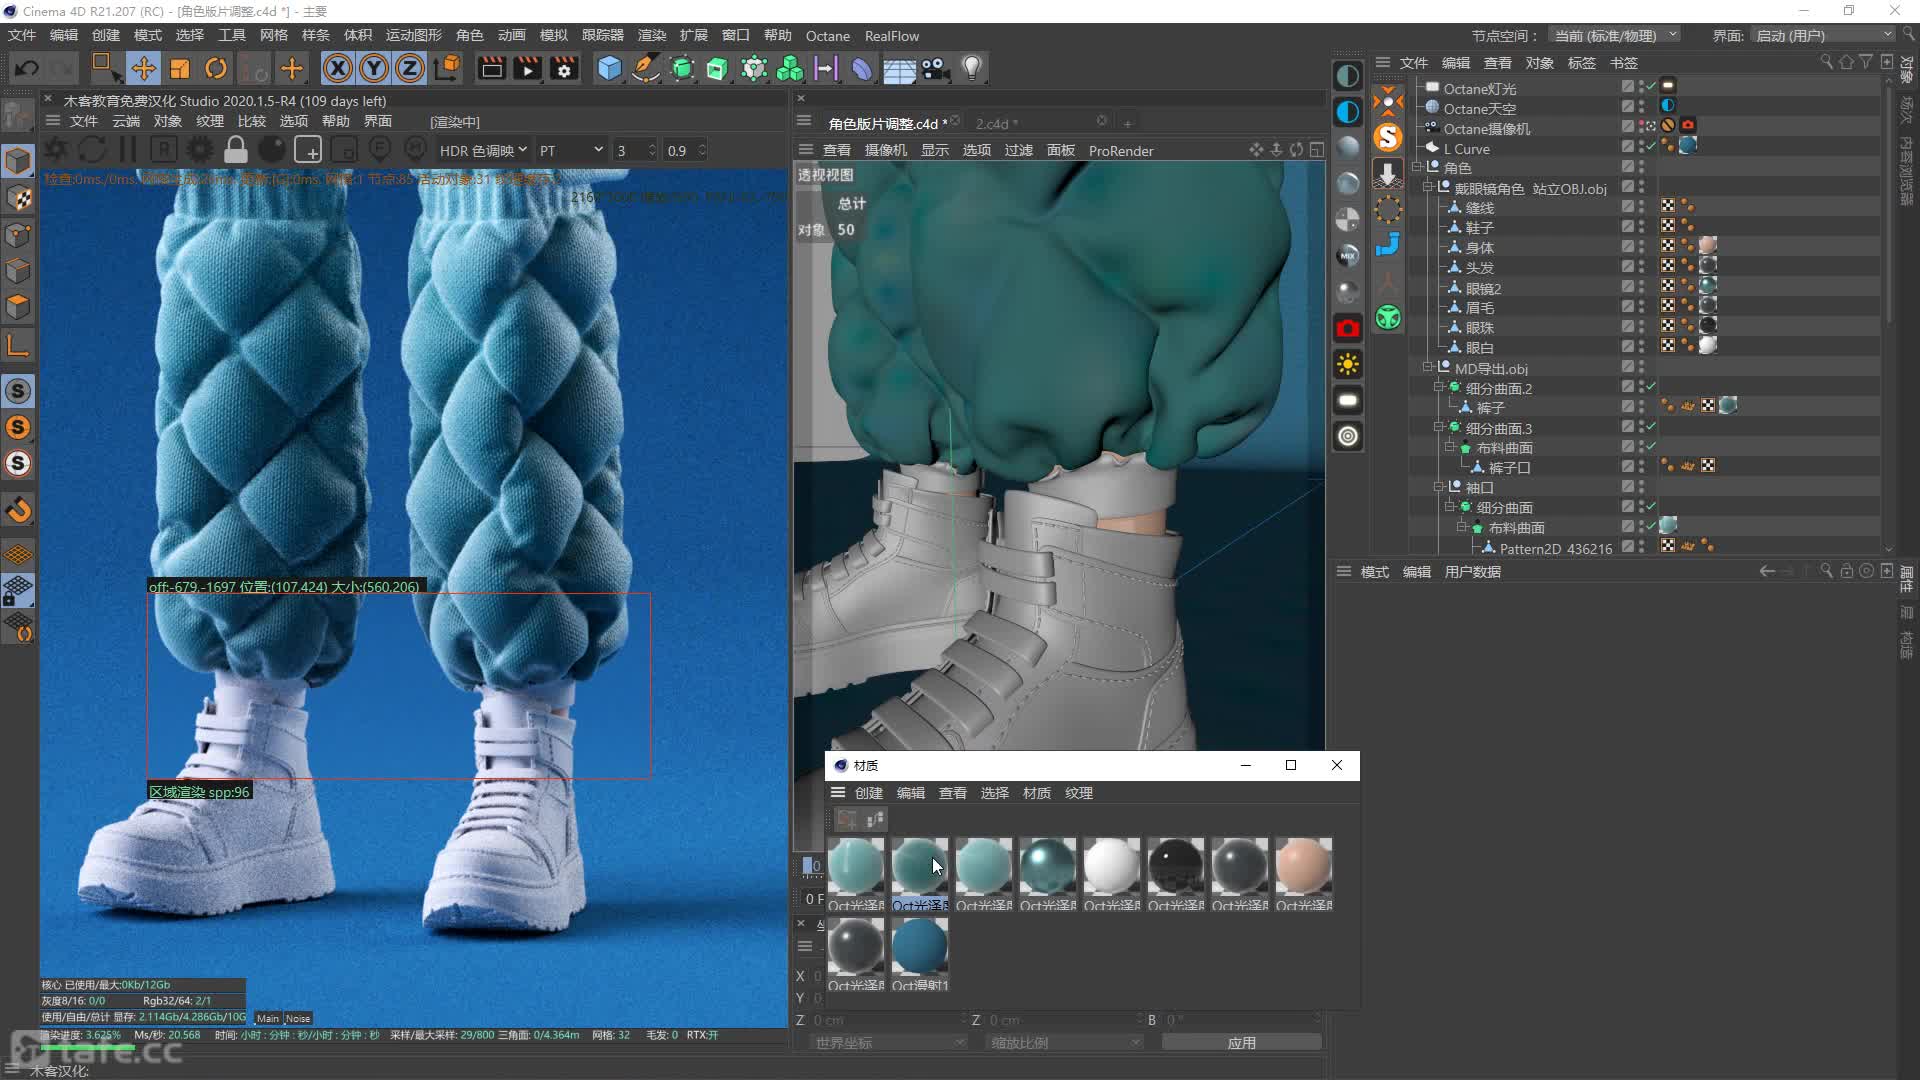Image resolution: width=1920 pixels, height=1080 pixels.
Task: Select the dark blue Oct漫射1 material
Action: coord(920,946)
